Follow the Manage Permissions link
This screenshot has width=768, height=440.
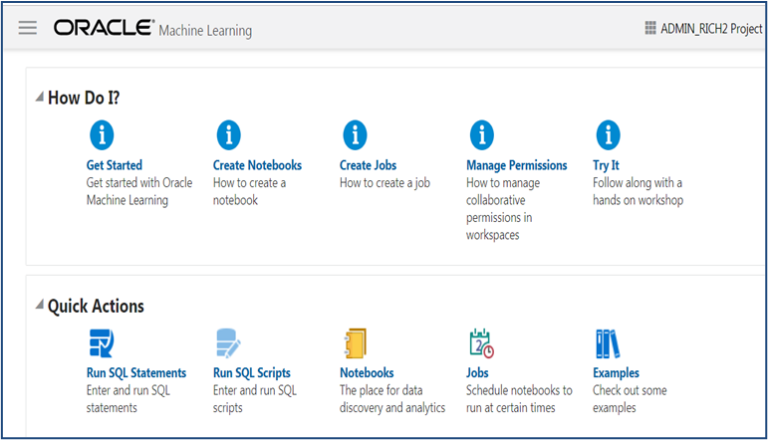coord(516,165)
